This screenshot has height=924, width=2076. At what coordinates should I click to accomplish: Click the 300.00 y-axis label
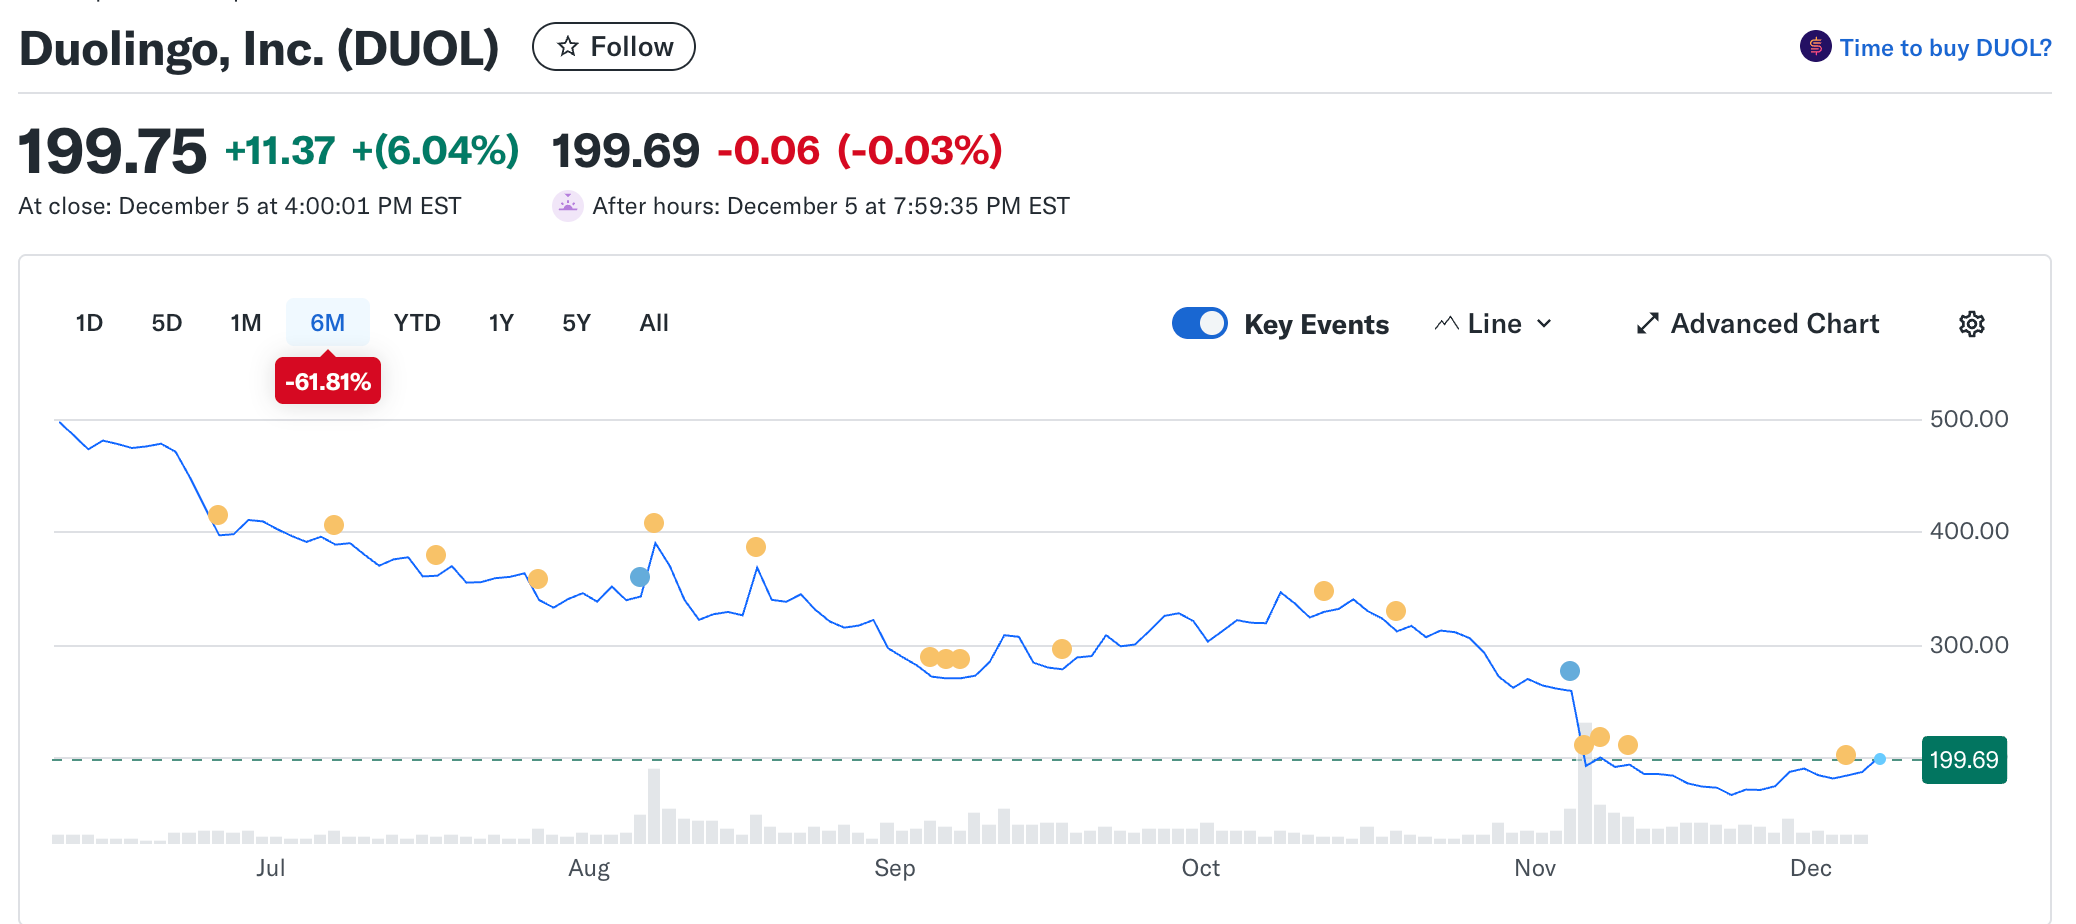click(x=1969, y=645)
